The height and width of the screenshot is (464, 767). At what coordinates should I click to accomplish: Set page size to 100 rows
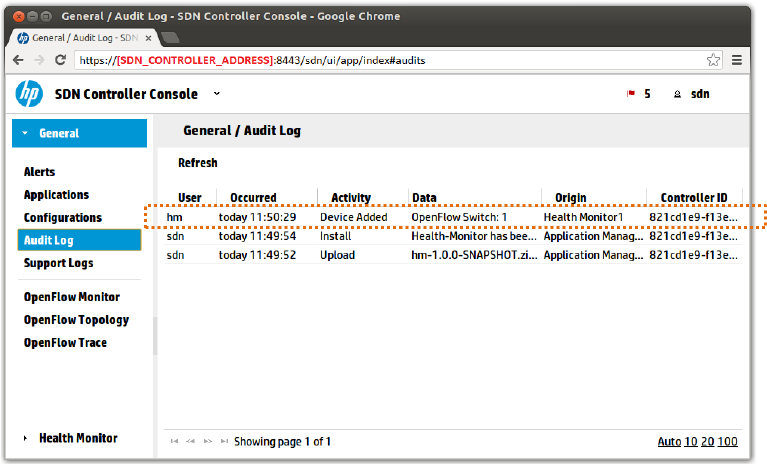pos(727,442)
